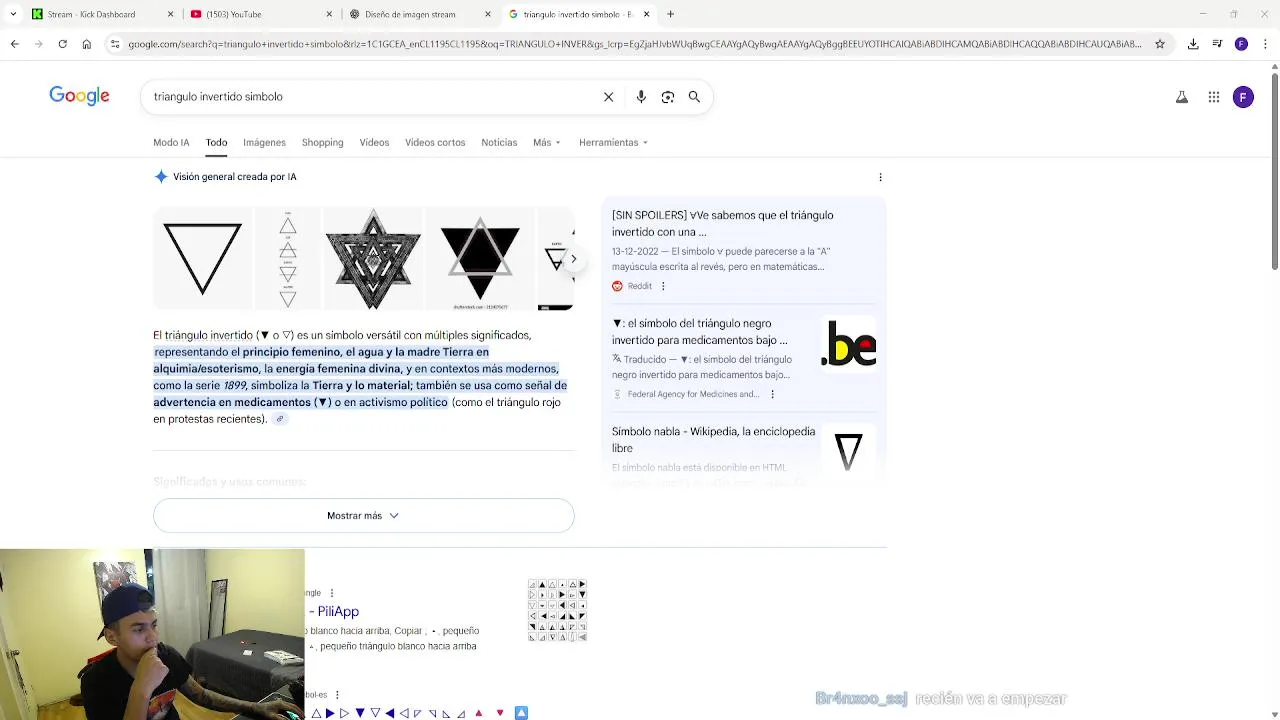Start voice search with microphone icon
Screen dimensions: 1280x720
[641, 97]
